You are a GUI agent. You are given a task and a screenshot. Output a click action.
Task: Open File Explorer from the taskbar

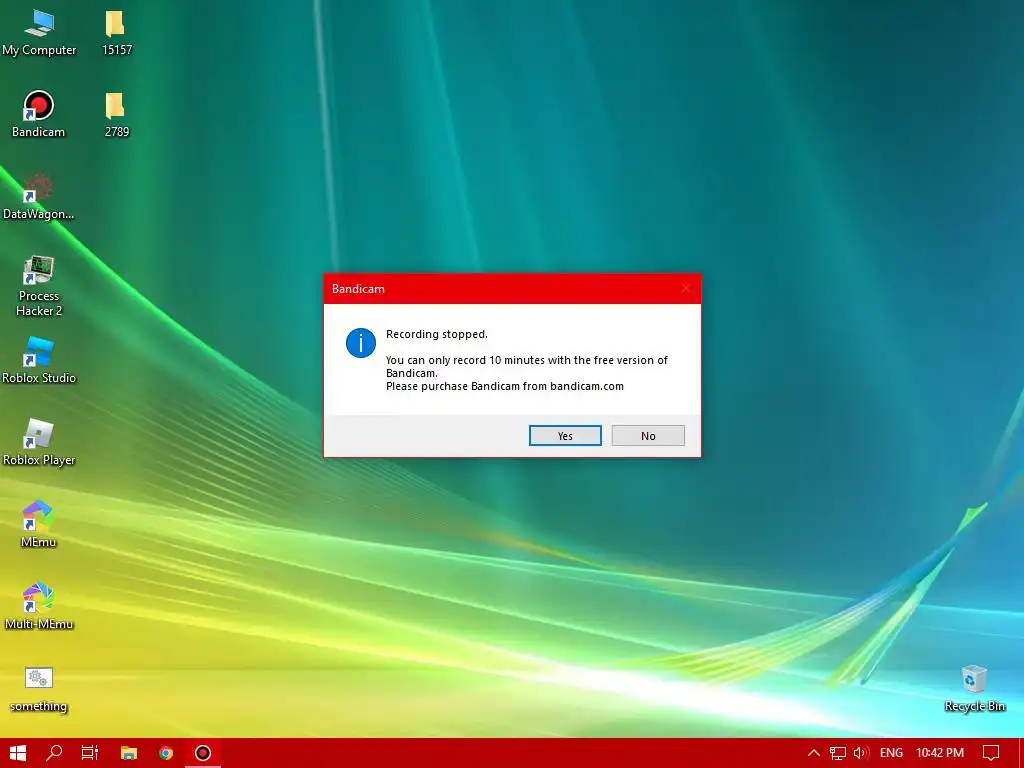click(x=129, y=753)
